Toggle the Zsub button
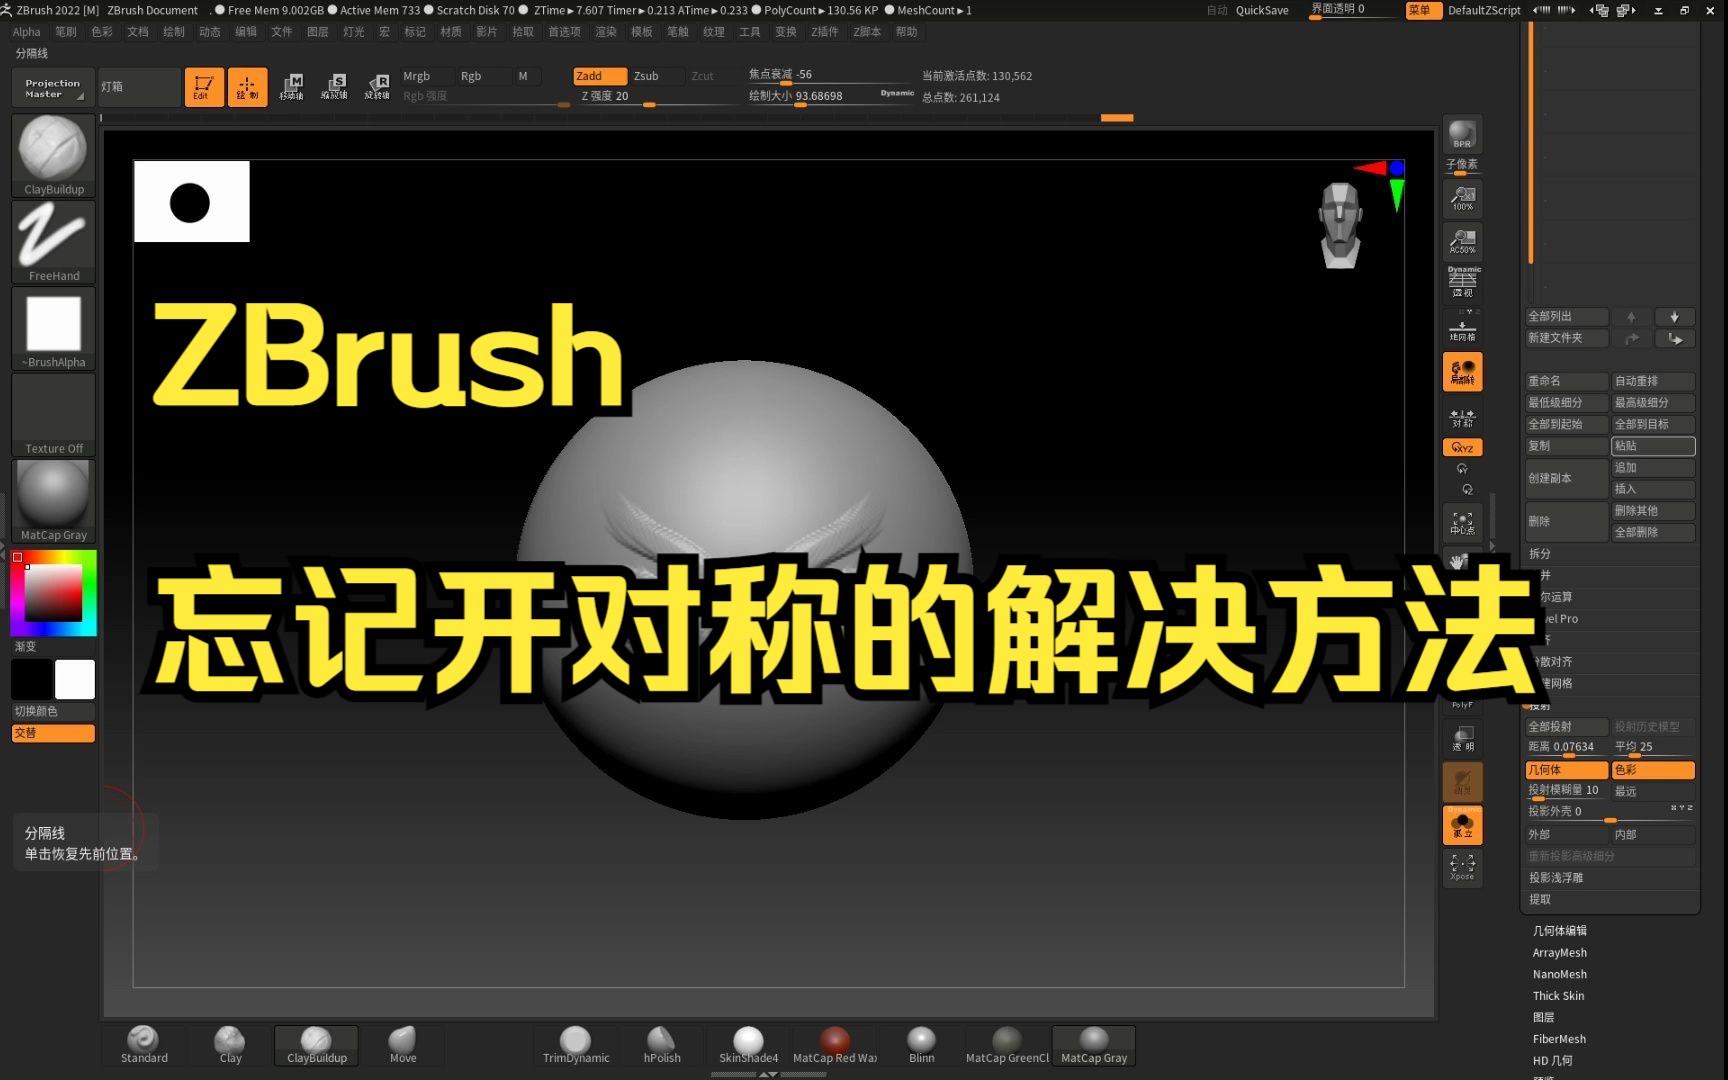 pos(656,76)
